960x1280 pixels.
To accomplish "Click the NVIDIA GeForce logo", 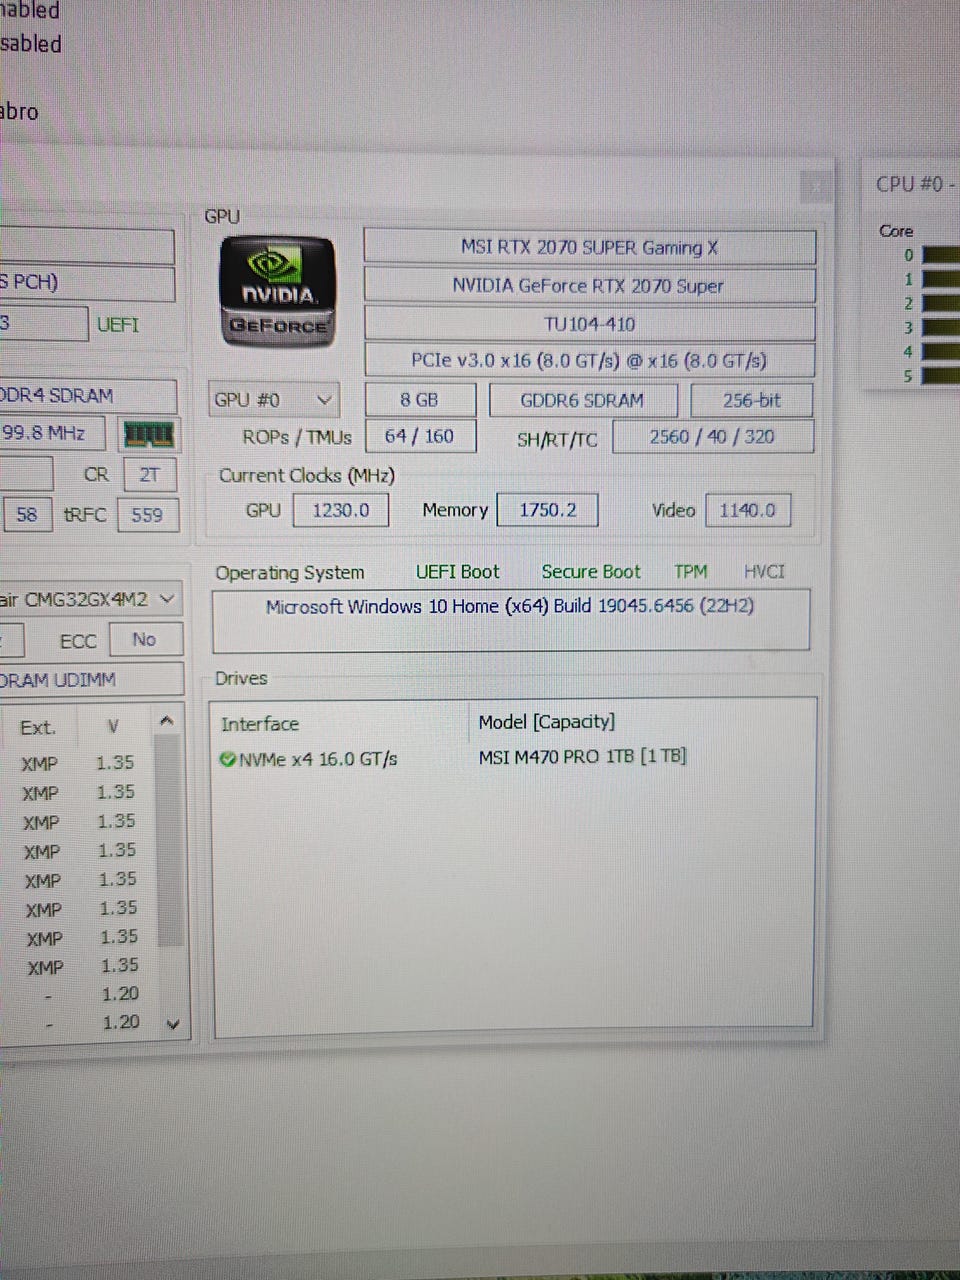I will [x=277, y=291].
